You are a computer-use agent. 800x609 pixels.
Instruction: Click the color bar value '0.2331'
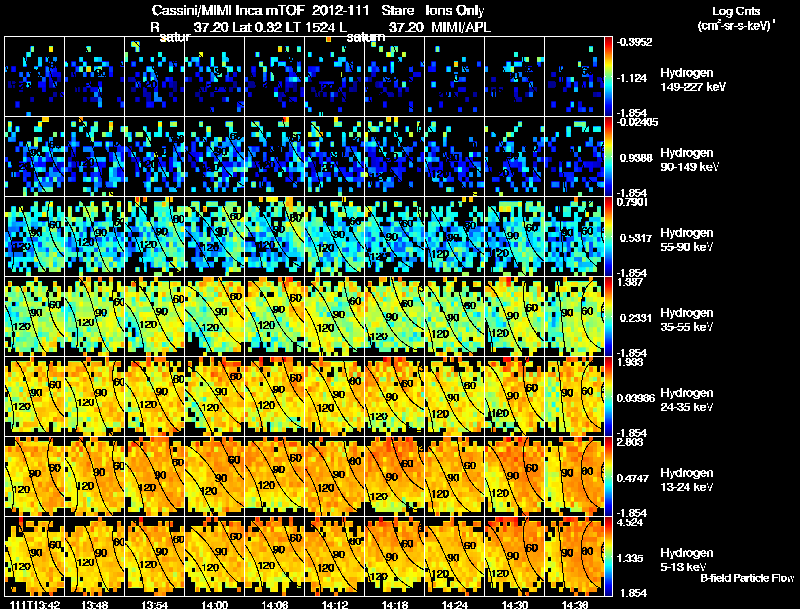pyautogui.click(x=635, y=318)
